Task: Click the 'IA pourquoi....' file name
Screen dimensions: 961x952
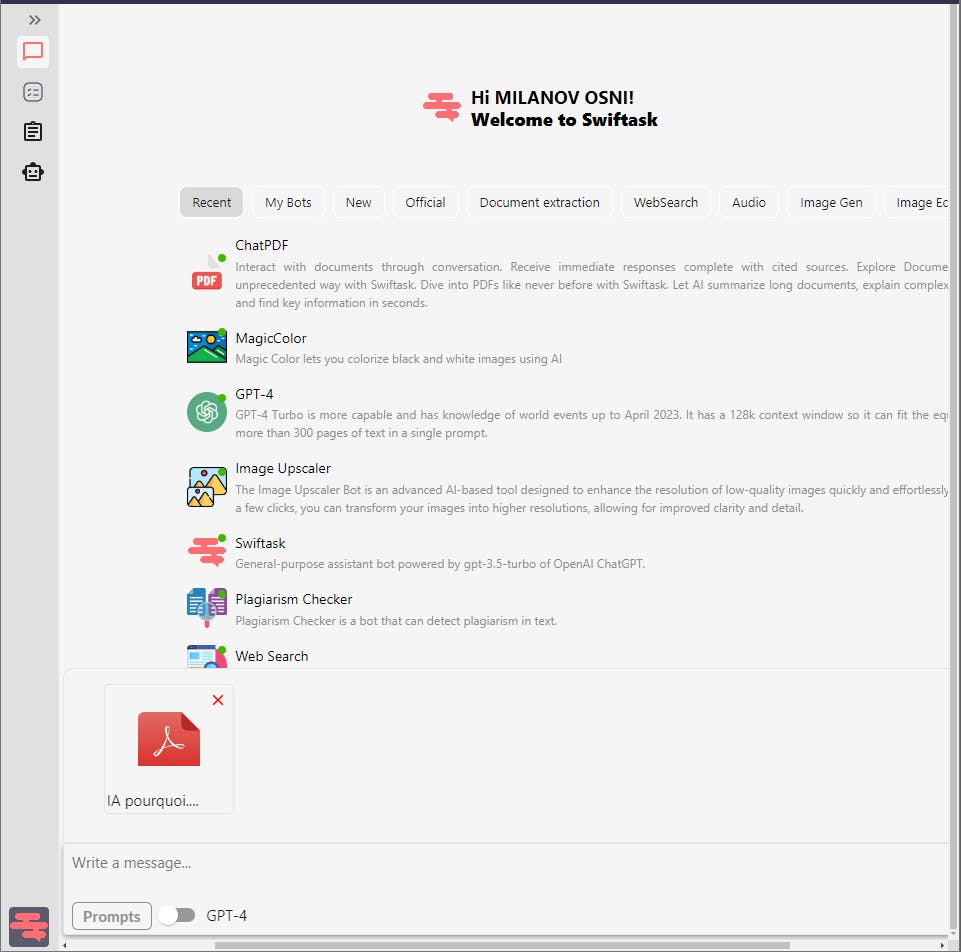Action: point(153,801)
